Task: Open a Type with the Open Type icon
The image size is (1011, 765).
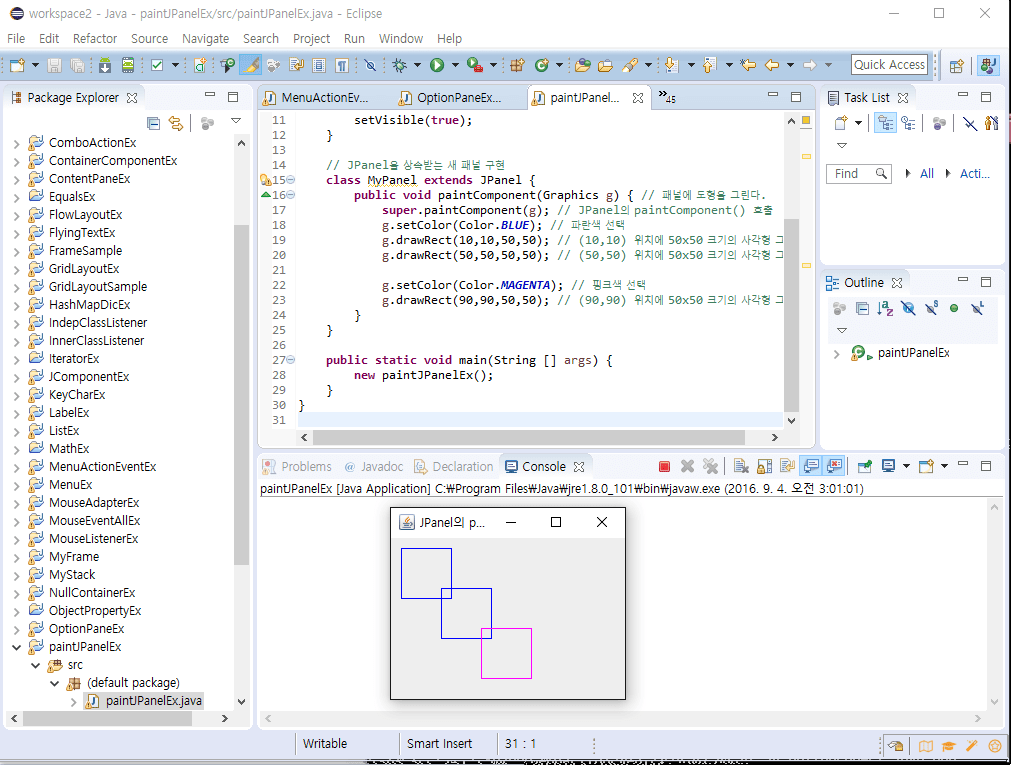Action: coord(583,64)
